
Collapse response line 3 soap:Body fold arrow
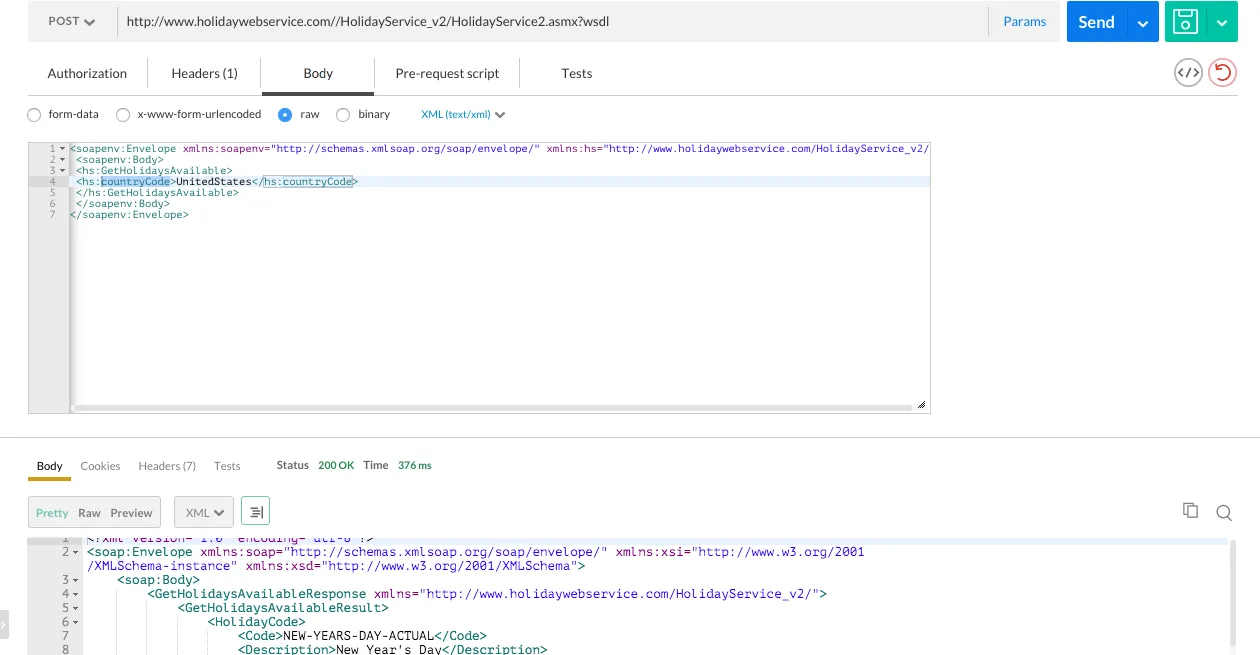(x=76, y=580)
